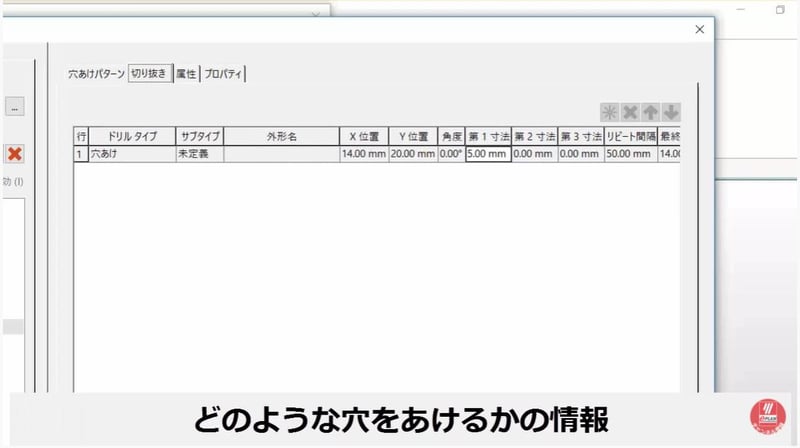The image size is (800, 448).
Task: Close the dialog with the X button
Action: point(699,30)
